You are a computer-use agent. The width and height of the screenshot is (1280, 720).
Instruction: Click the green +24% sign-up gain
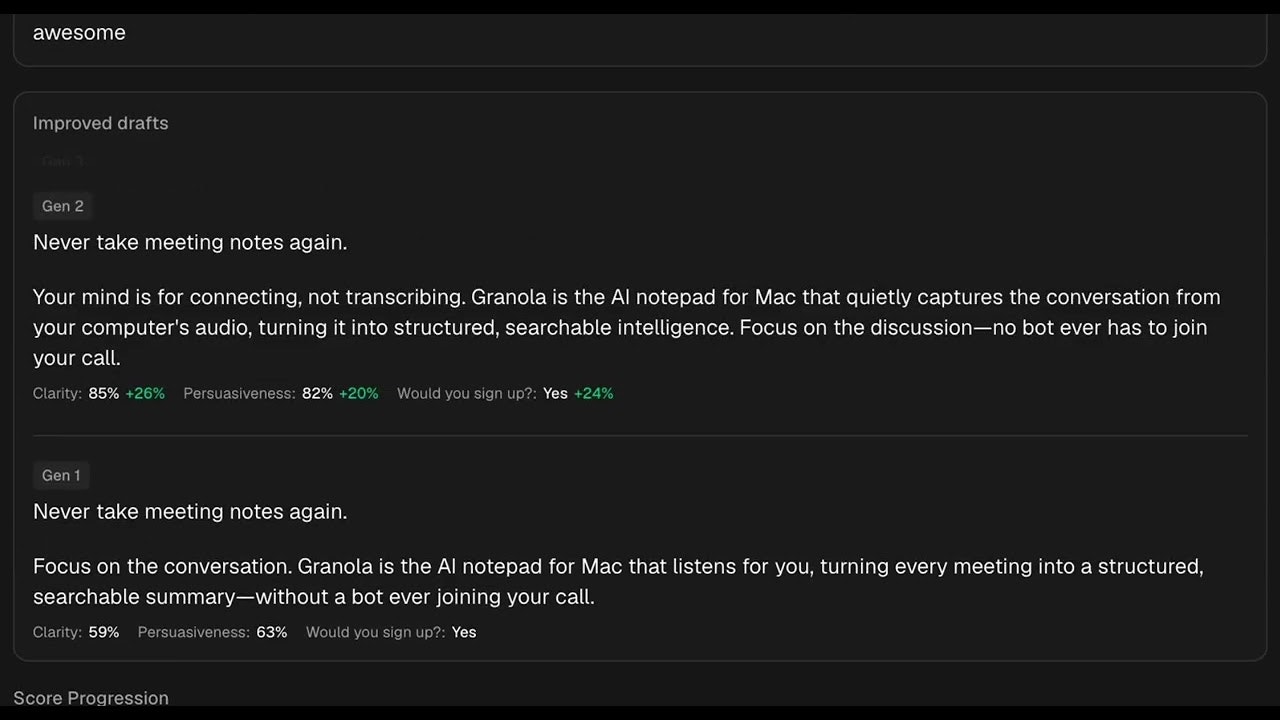coord(594,394)
